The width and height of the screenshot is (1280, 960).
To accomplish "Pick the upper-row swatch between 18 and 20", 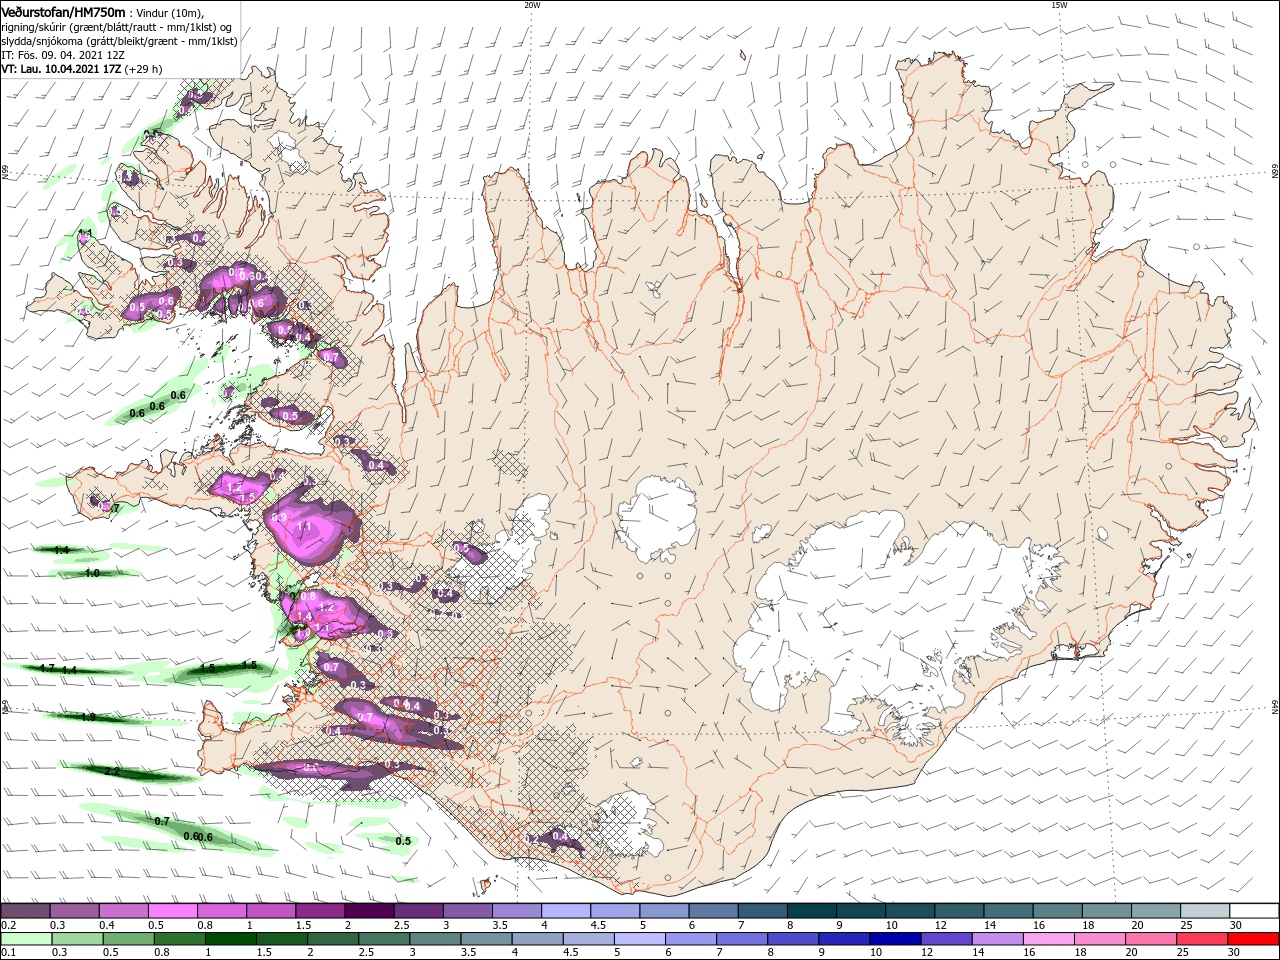I will pyautogui.click(x=1105, y=911).
